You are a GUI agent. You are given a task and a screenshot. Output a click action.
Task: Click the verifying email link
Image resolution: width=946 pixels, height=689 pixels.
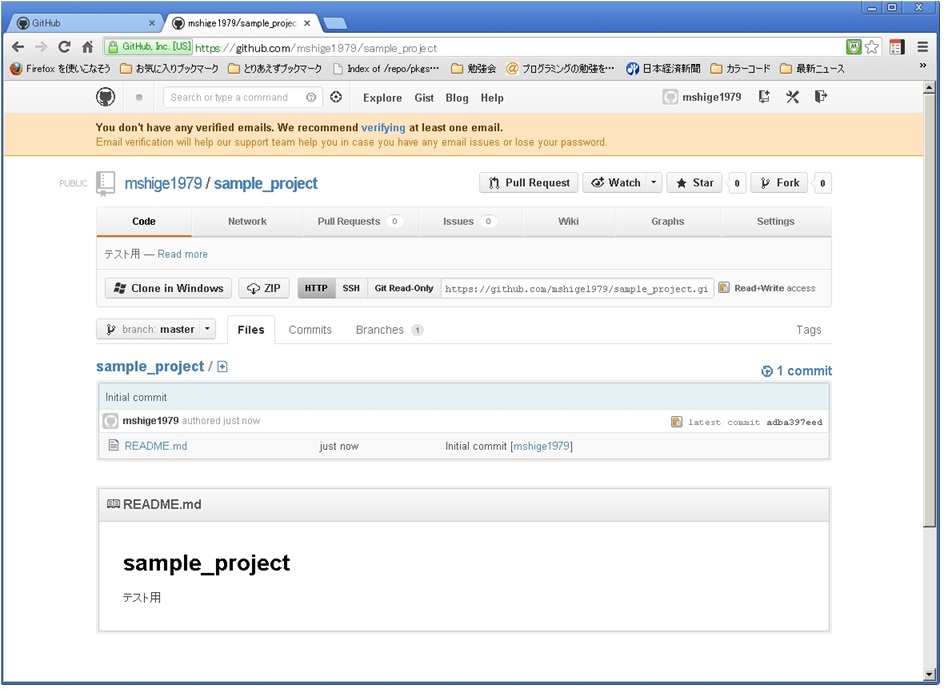(x=383, y=128)
